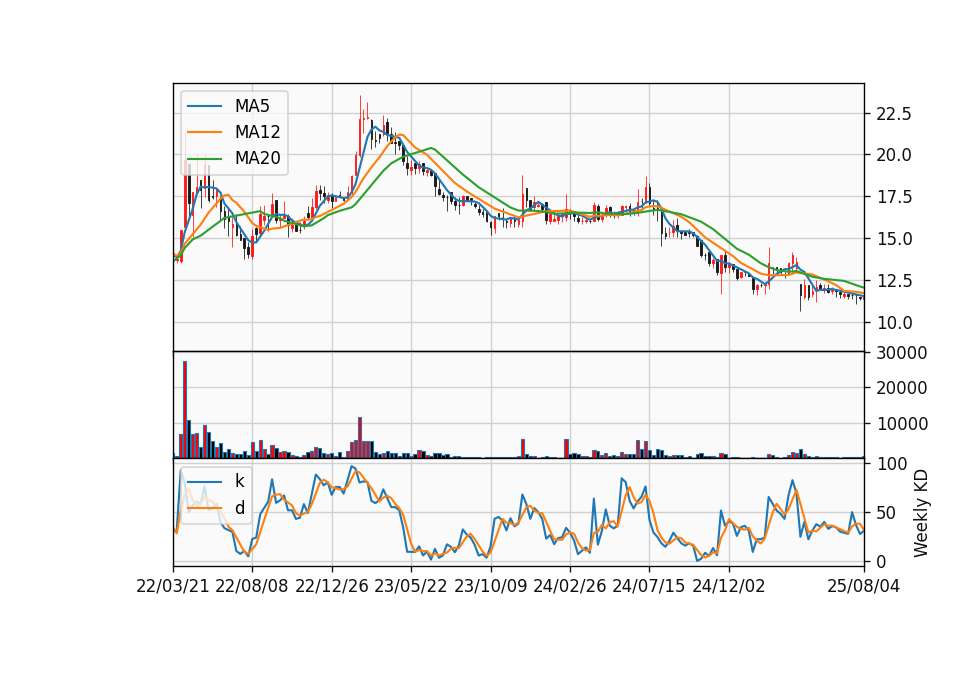Click the 30000 volume axis label

click(x=902, y=353)
